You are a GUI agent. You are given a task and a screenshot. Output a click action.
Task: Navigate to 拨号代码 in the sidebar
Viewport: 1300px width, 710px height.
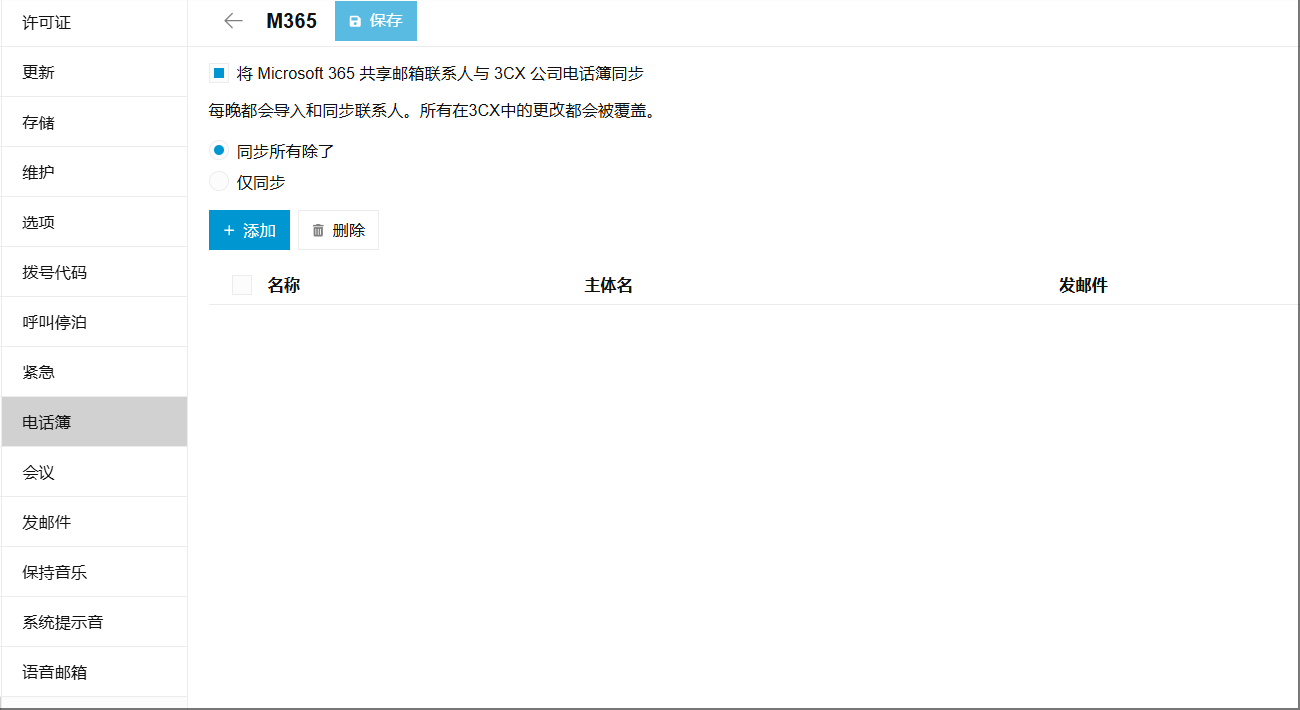coord(94,272)
